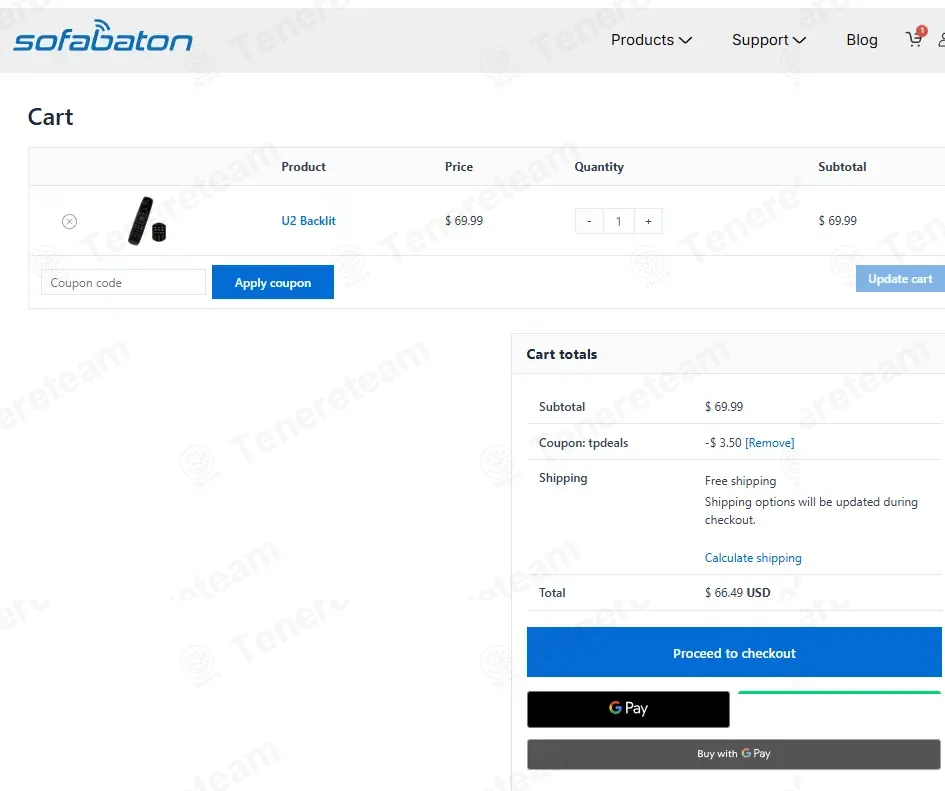Click the user account icon
Screen dimensions: 945x791
coord(941,40)
